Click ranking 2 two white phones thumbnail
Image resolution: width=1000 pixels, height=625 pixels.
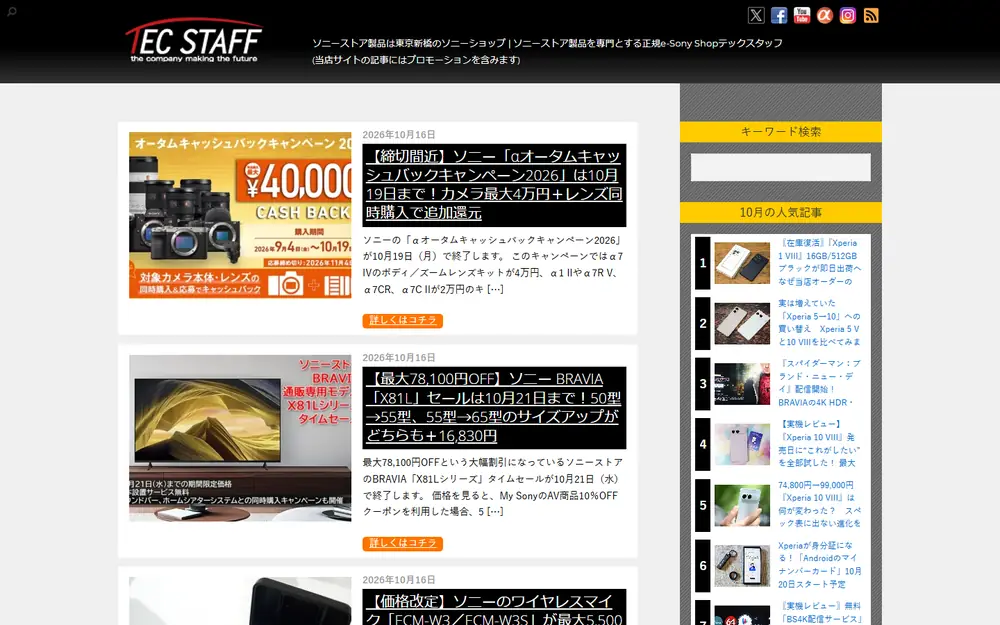click(x=742, y=323)
